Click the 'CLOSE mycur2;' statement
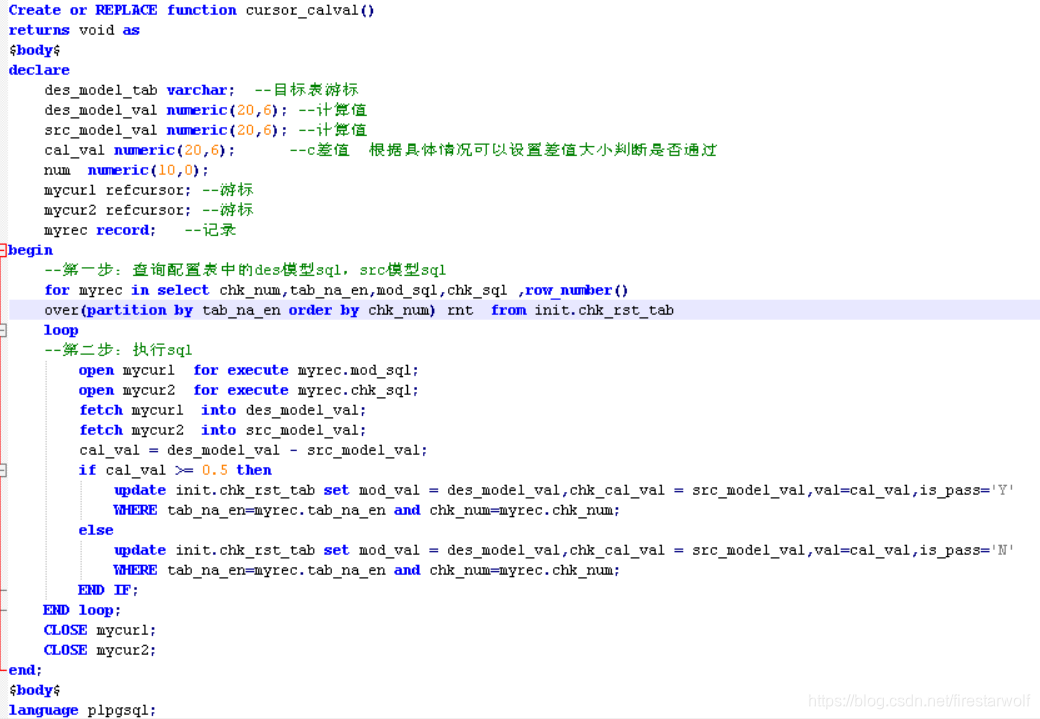Viewport: 1040px width, 719px height. [x=99, y=650]
